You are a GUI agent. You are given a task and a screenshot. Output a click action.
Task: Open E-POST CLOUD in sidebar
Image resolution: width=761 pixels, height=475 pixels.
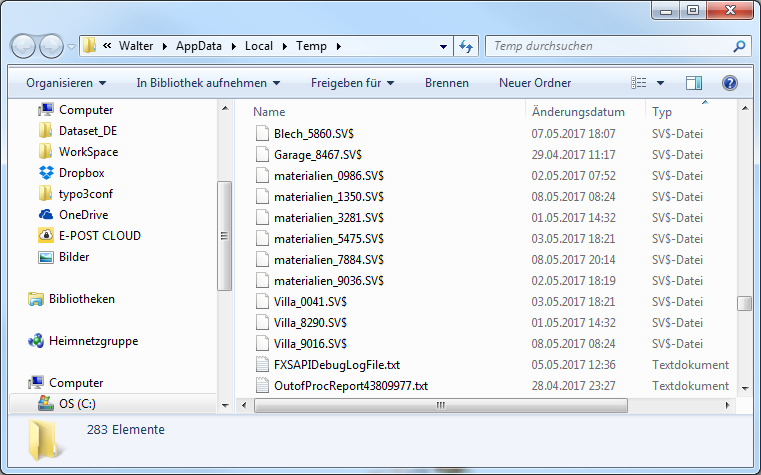(x=99, y=236)
